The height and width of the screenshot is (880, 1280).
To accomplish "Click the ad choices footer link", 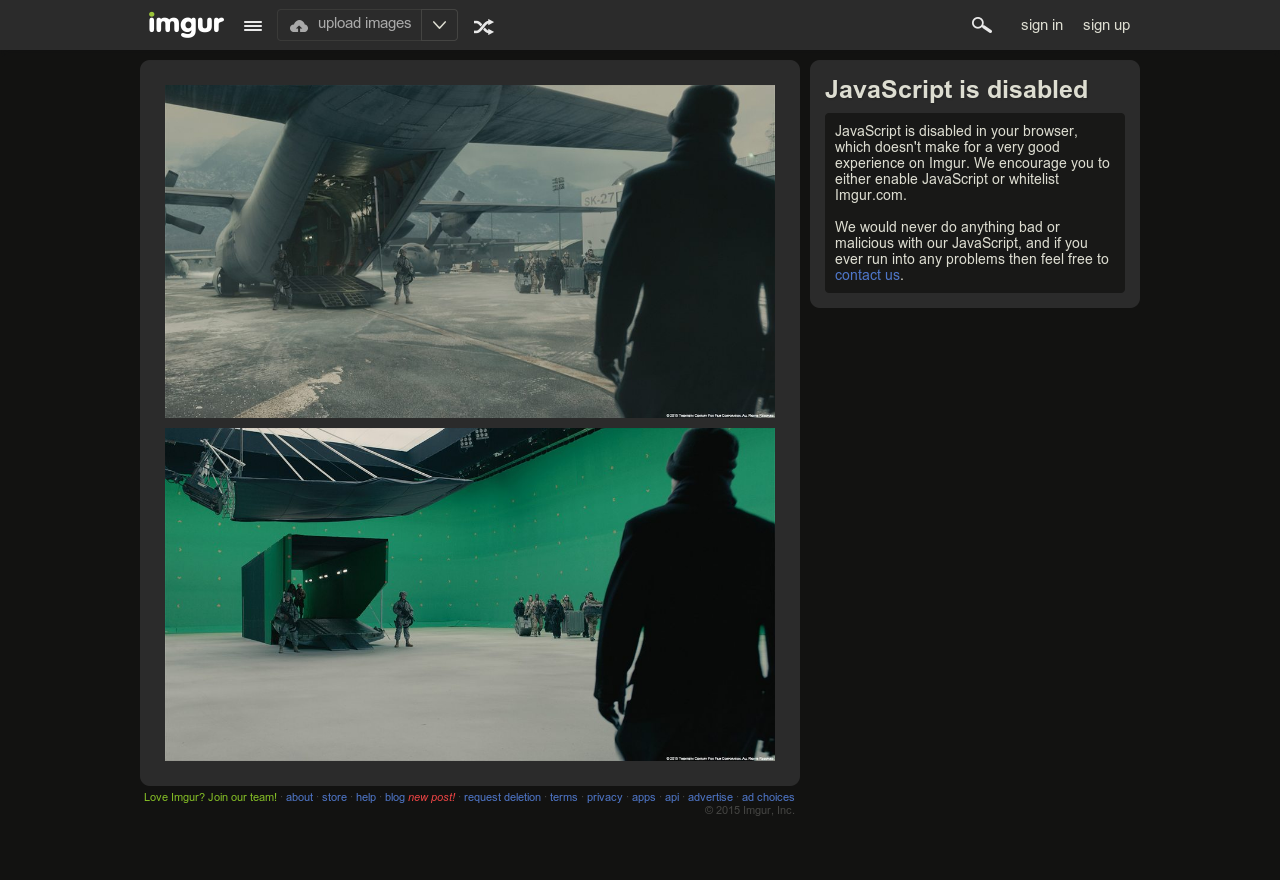I will click(768, 797).
